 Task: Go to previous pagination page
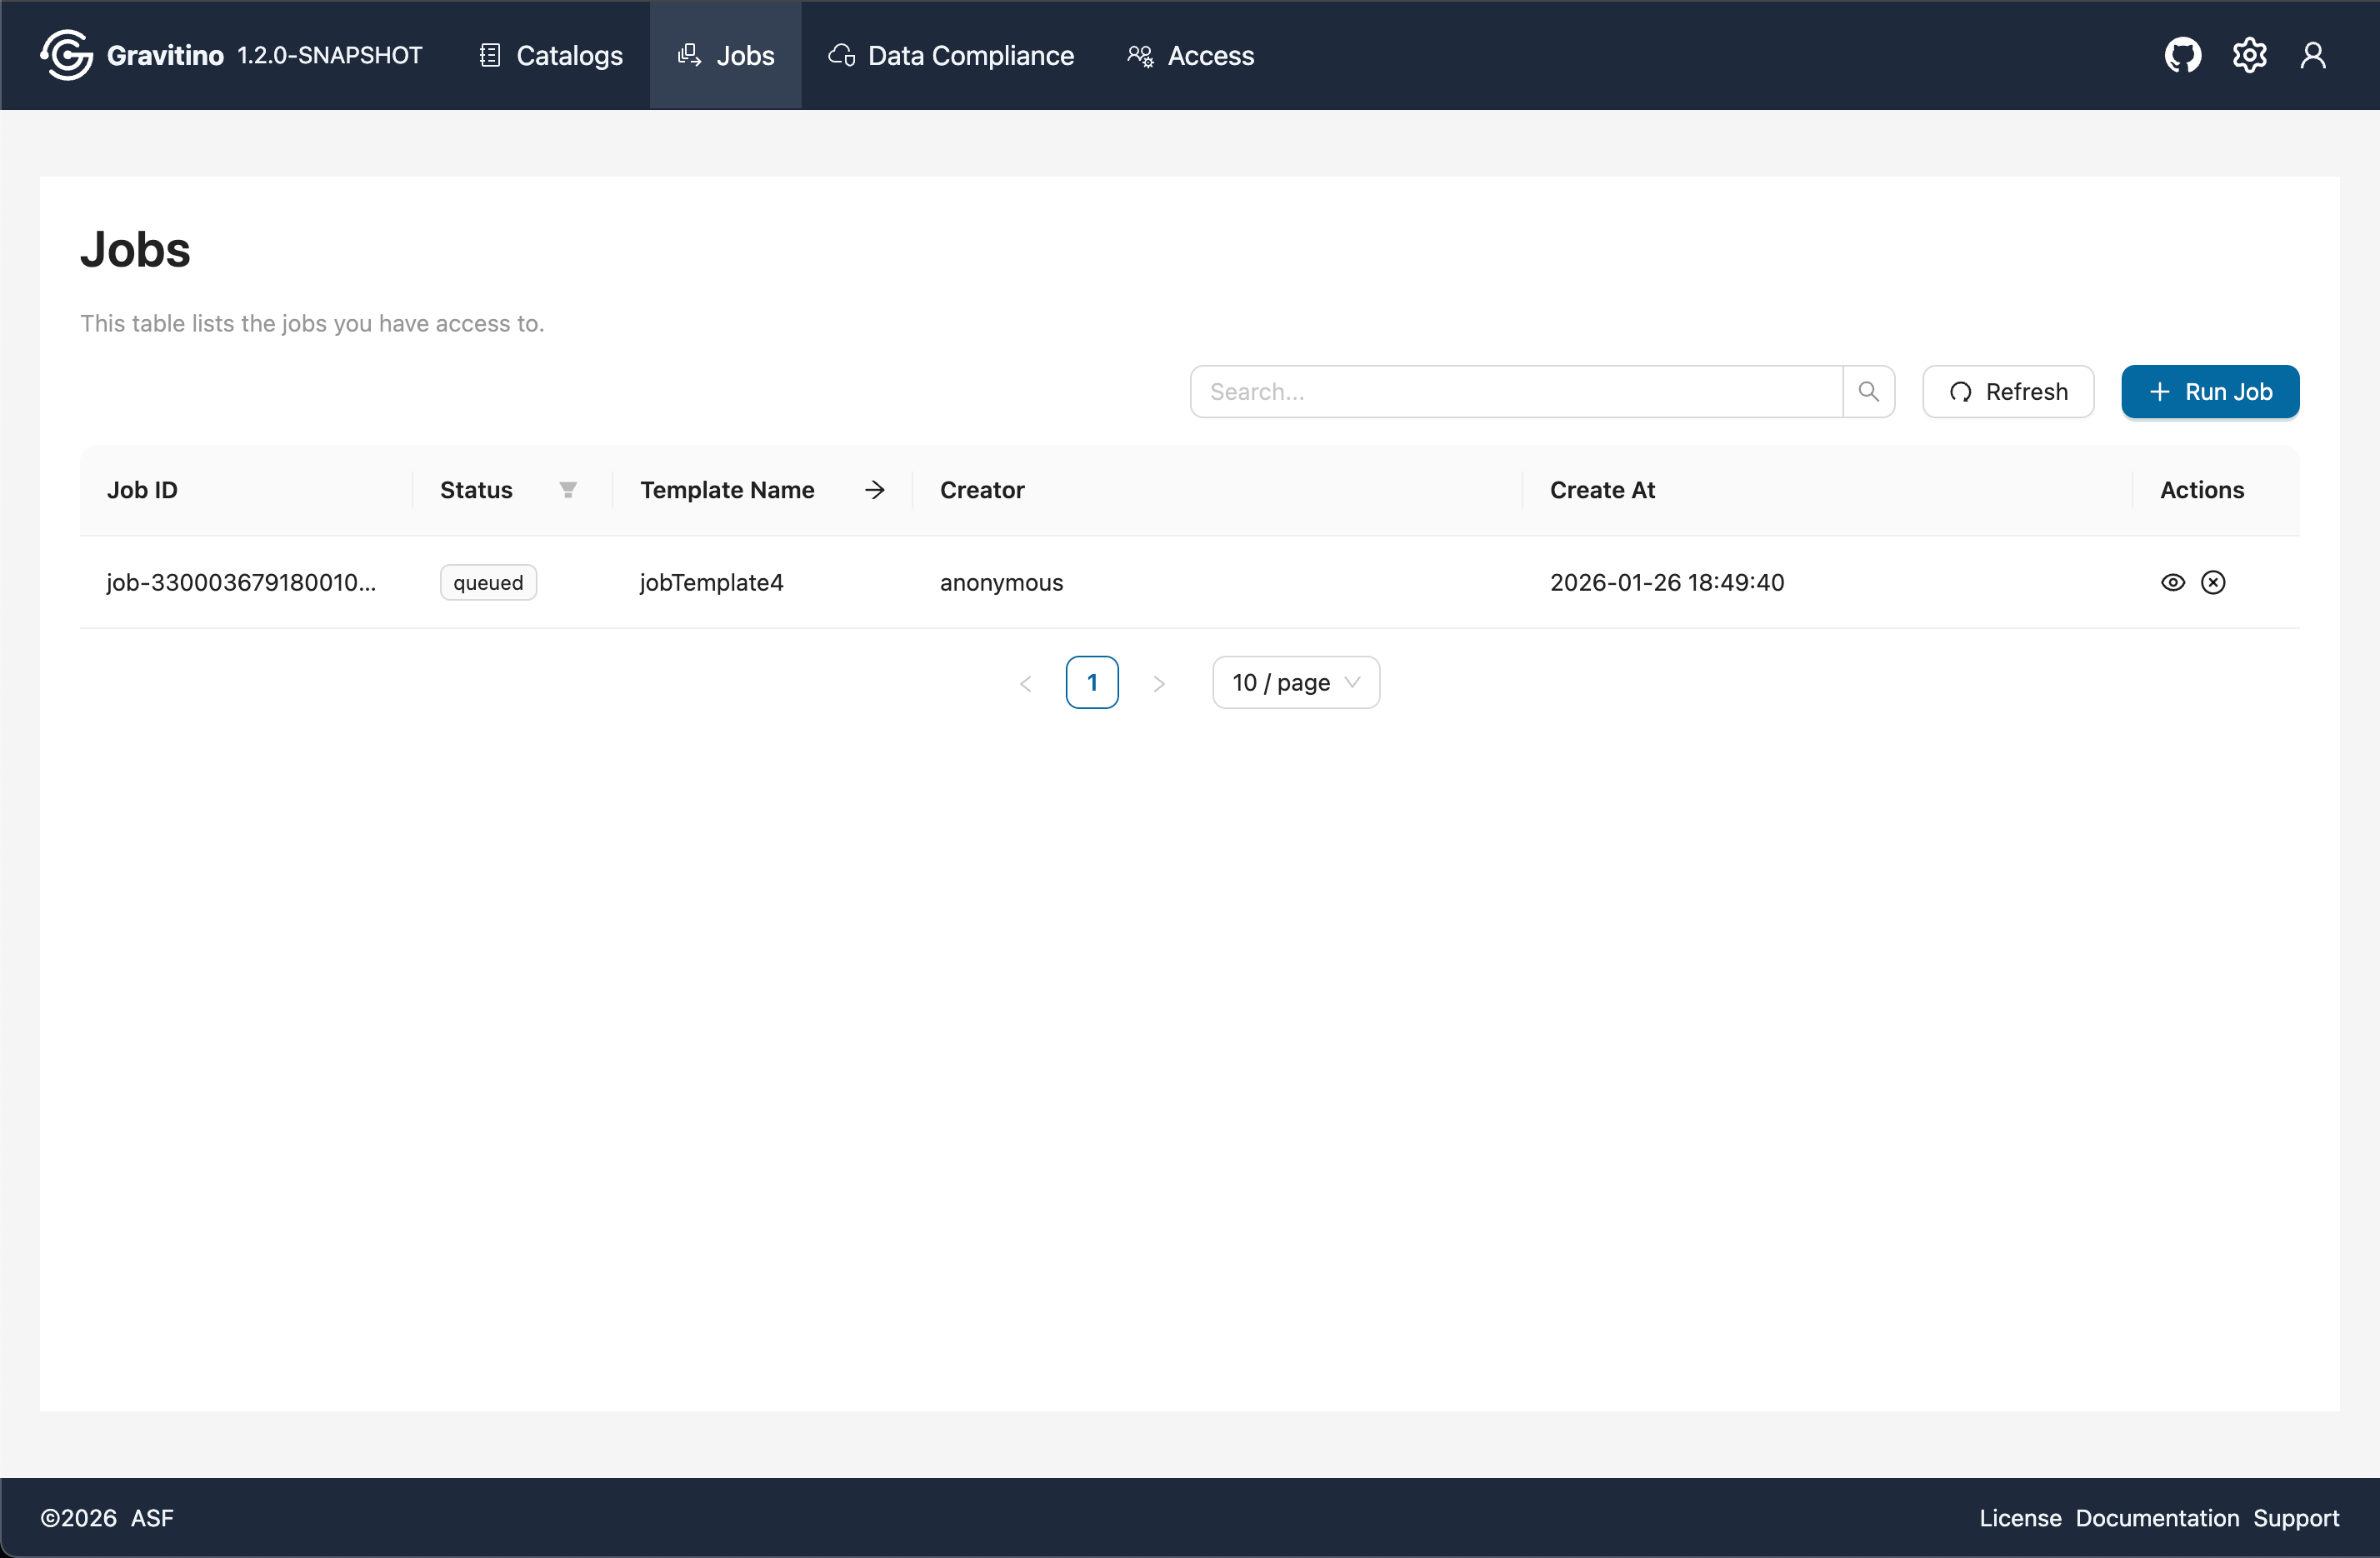tap(1025, 683)
